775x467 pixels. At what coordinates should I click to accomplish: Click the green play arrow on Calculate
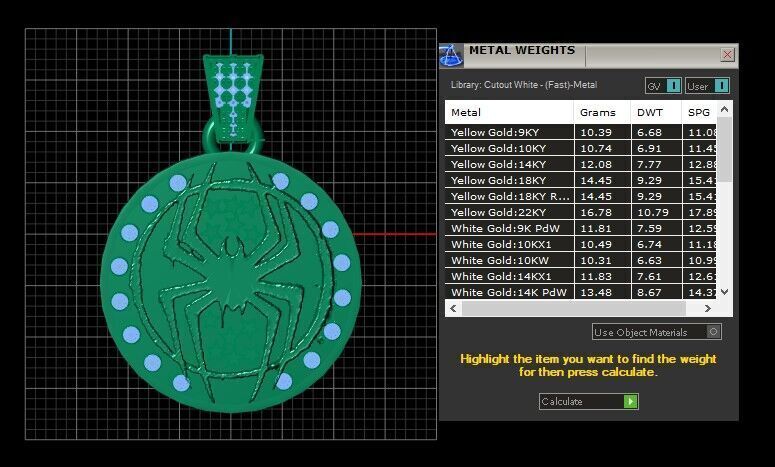[631, 401]
